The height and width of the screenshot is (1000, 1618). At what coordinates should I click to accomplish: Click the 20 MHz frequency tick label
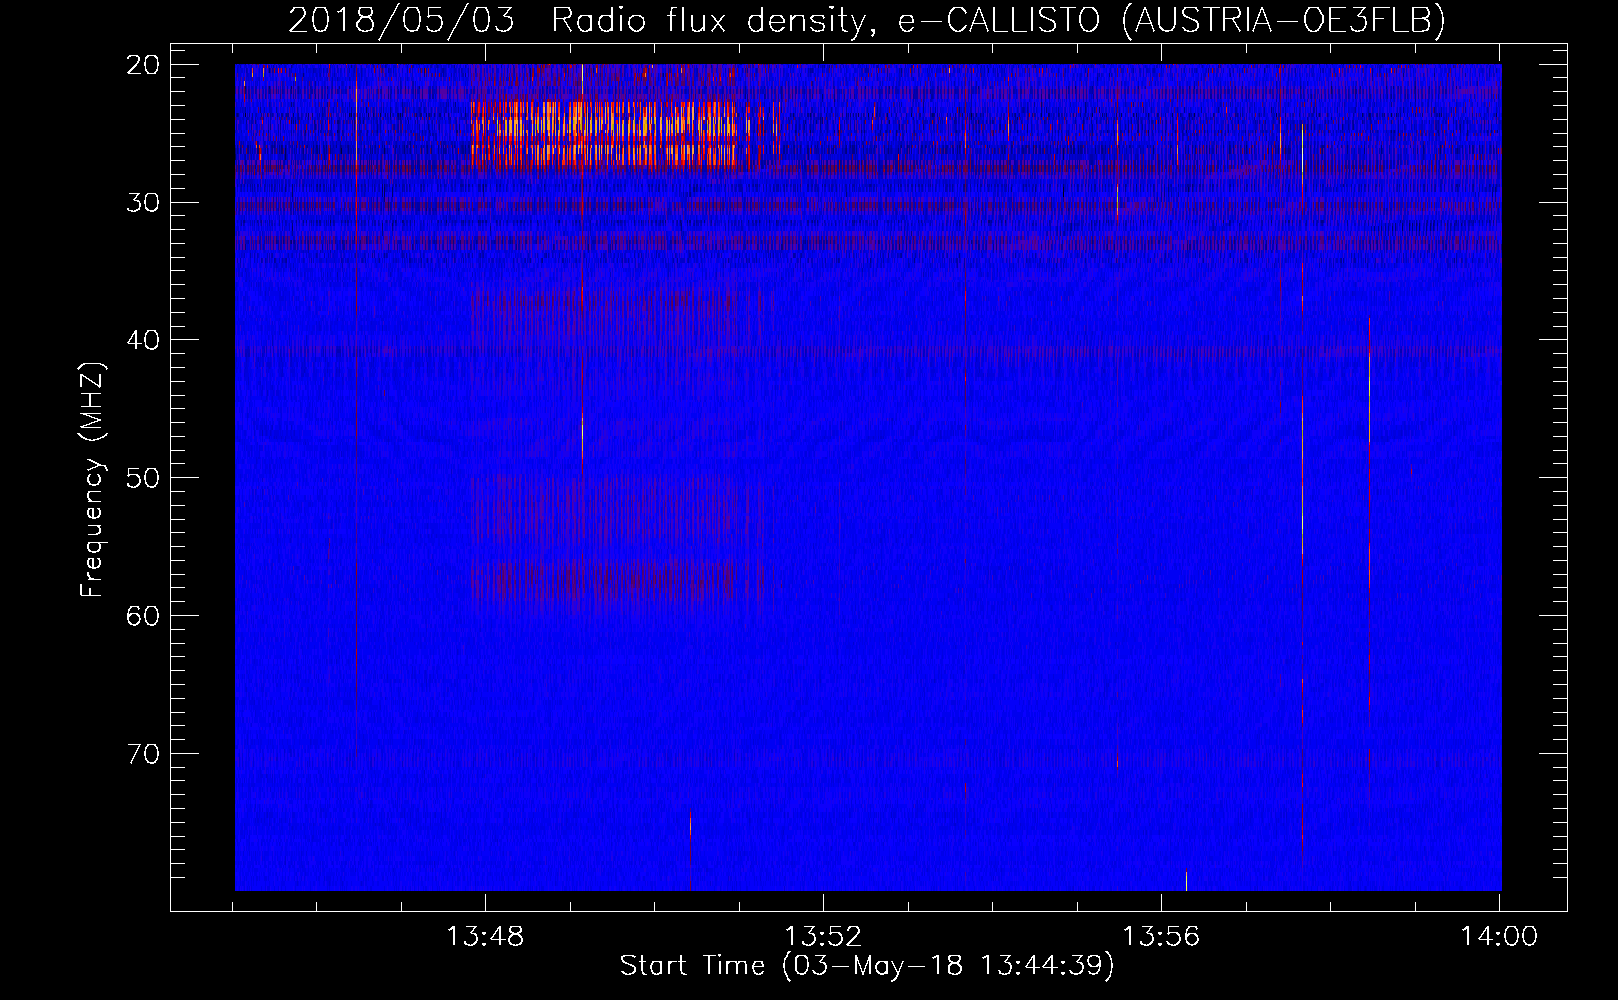144,65
